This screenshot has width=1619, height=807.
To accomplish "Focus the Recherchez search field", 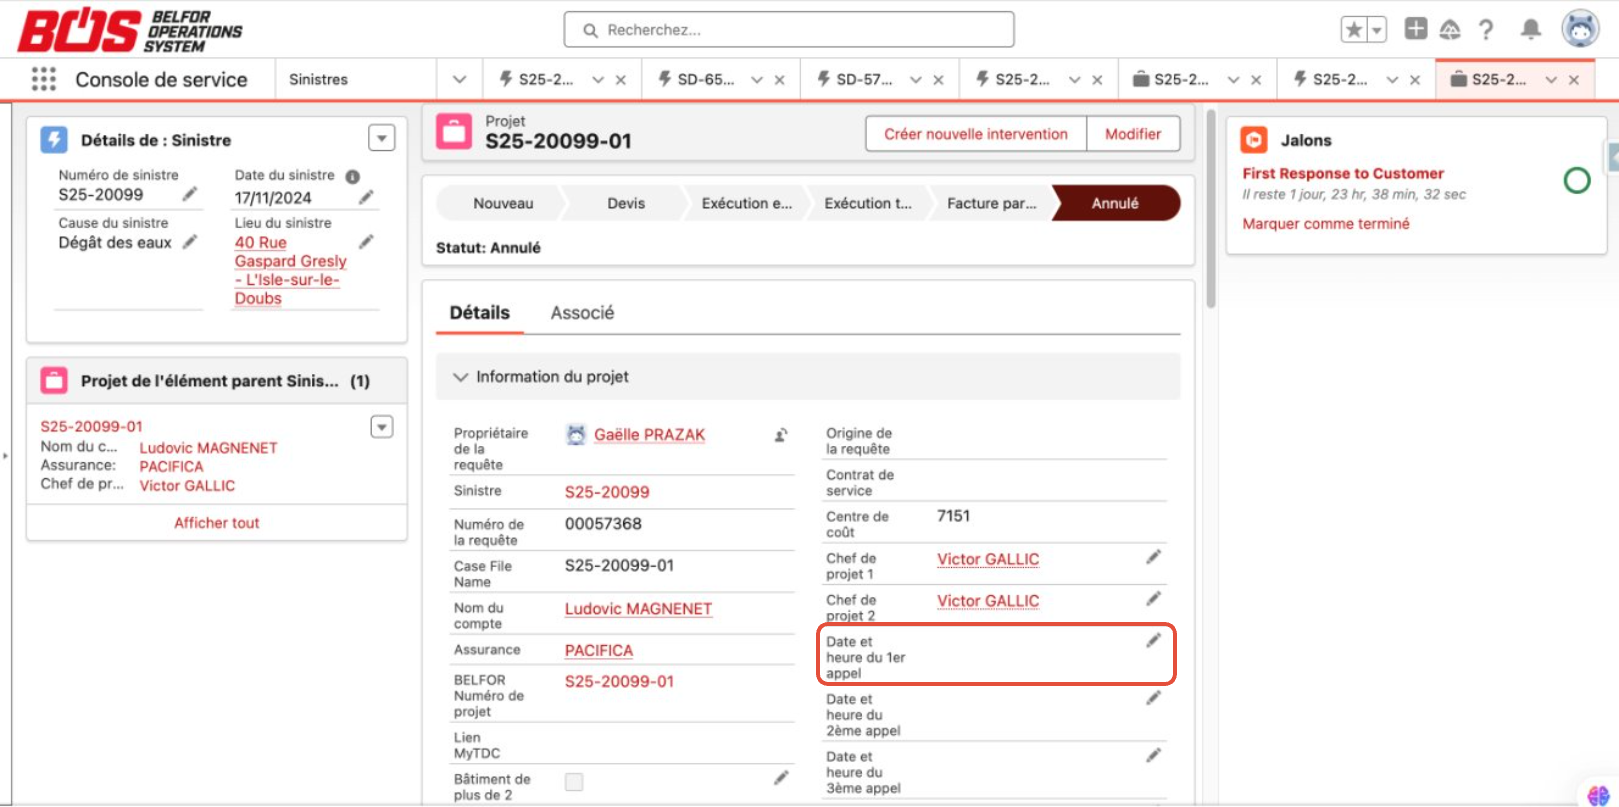I will pos(789,30).
